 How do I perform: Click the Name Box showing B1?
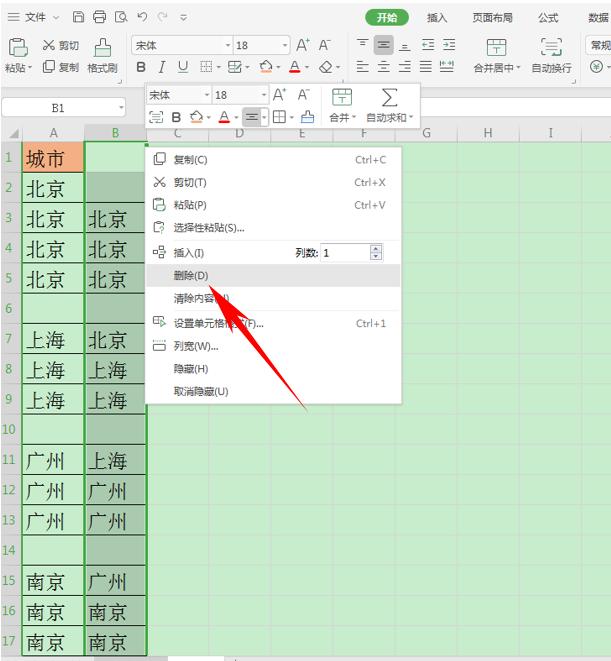click(x=58, y=108)
